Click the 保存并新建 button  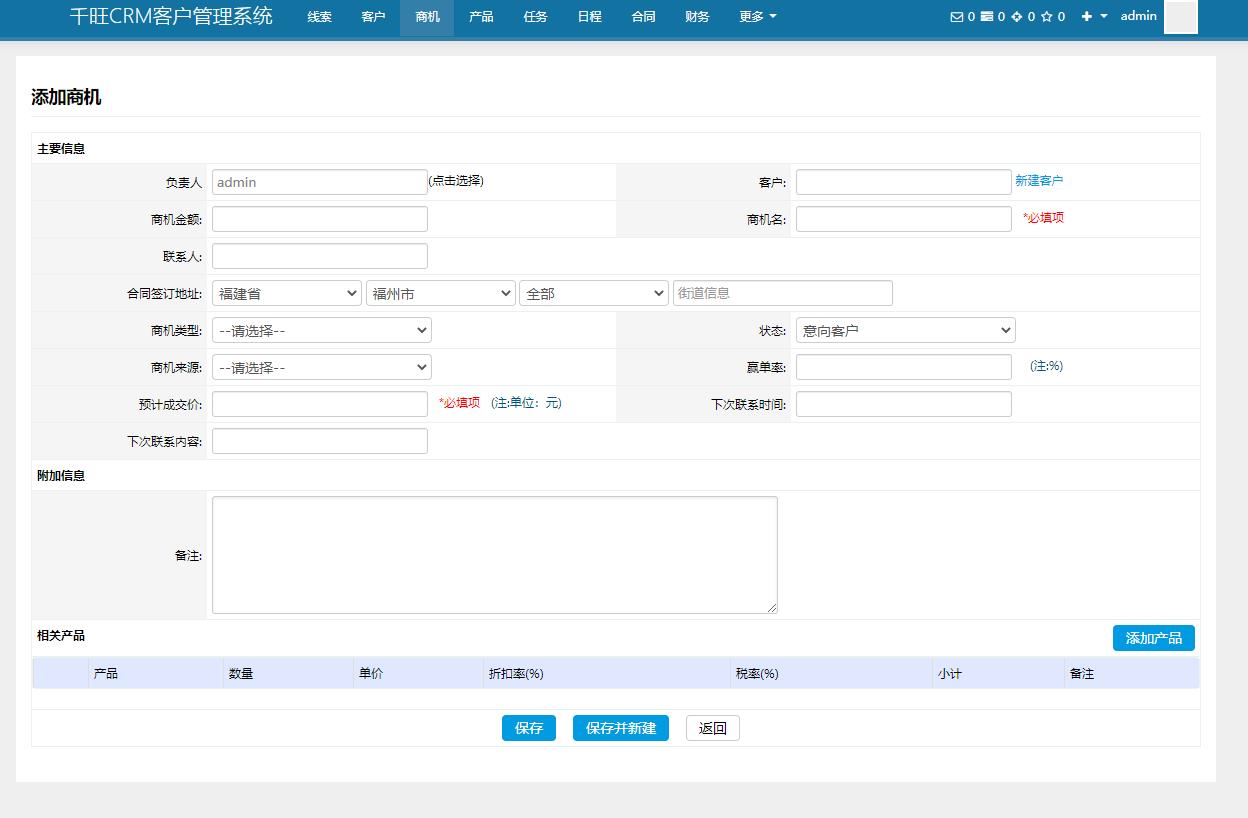pos(621,728)
